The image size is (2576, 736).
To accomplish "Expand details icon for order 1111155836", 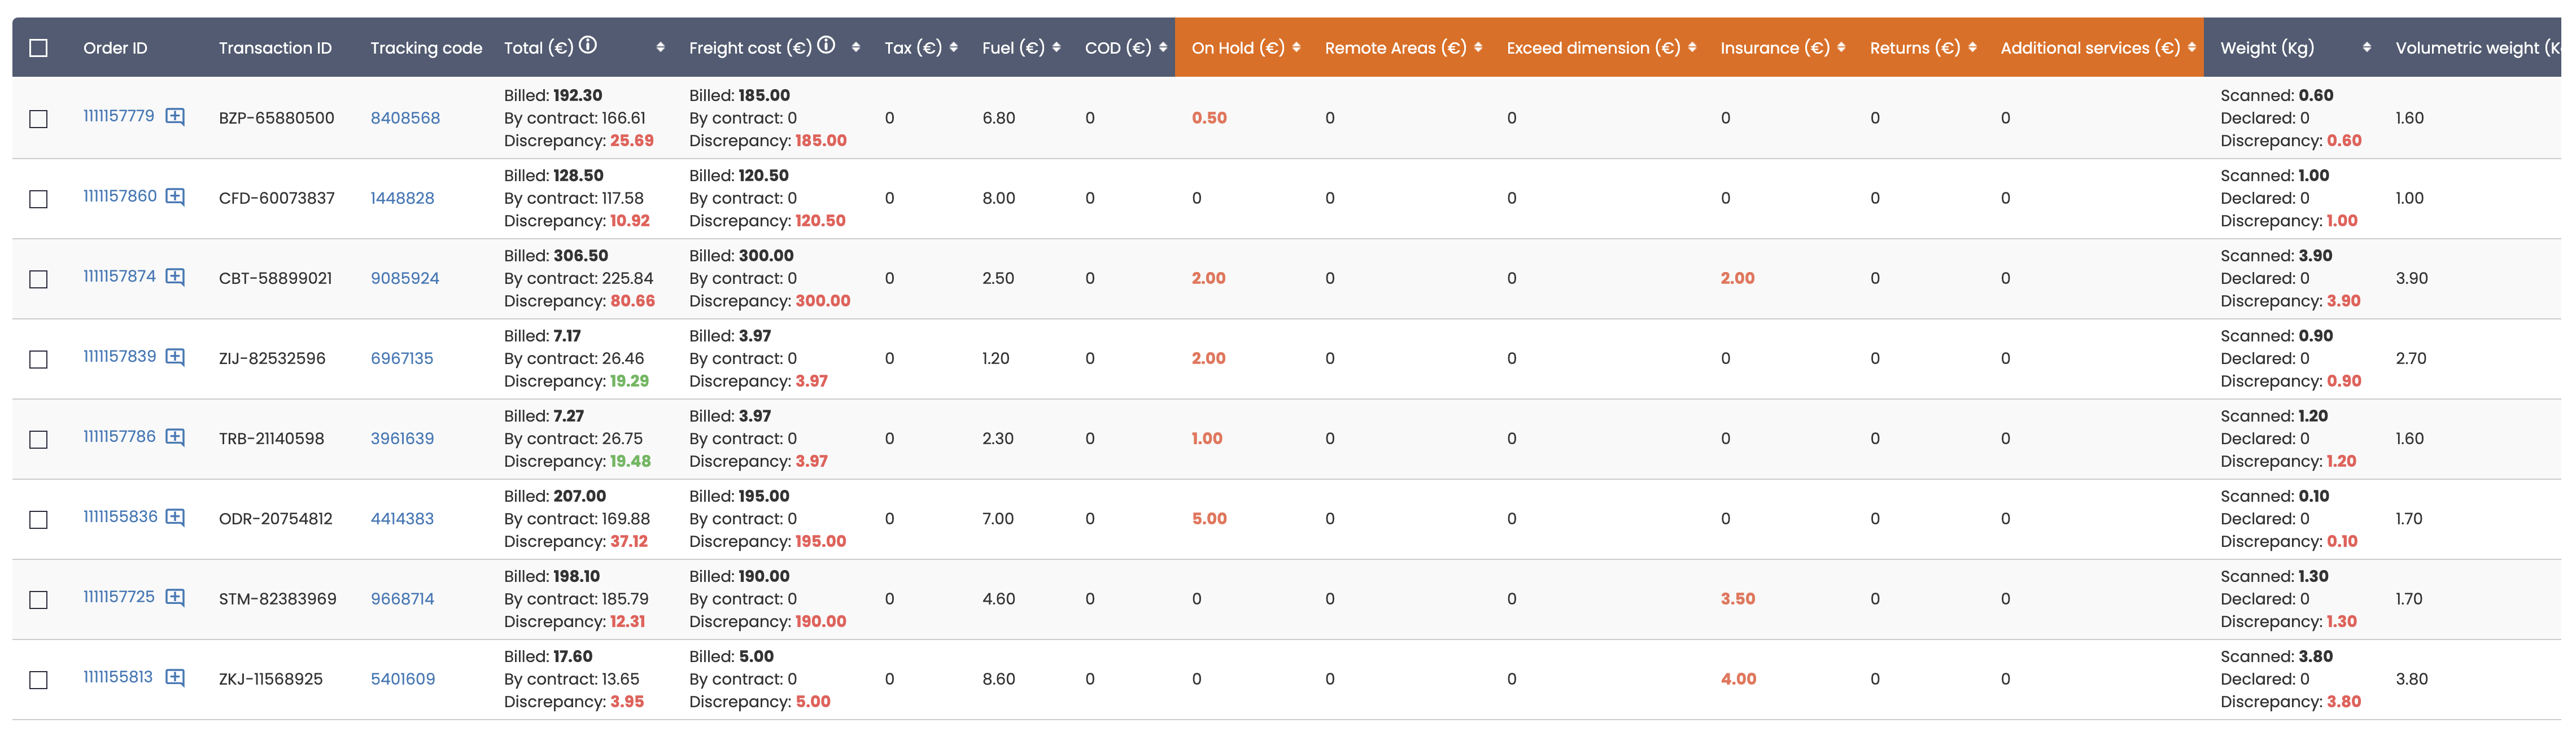I will tap(175, 516).
